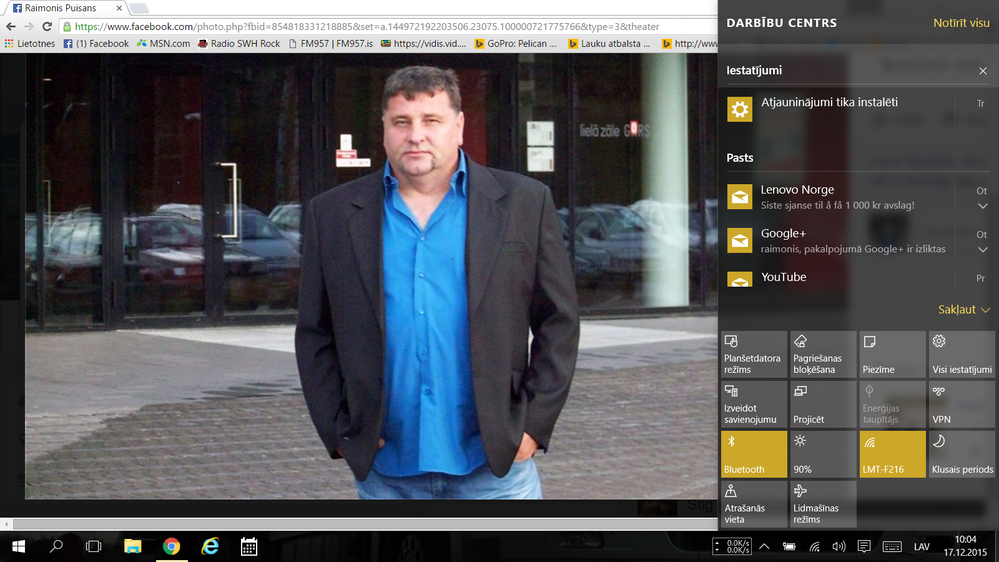Screen dimensions: 999x562
Task: Open File Explorer from the taskbar
Action: (x=133, y=546)
